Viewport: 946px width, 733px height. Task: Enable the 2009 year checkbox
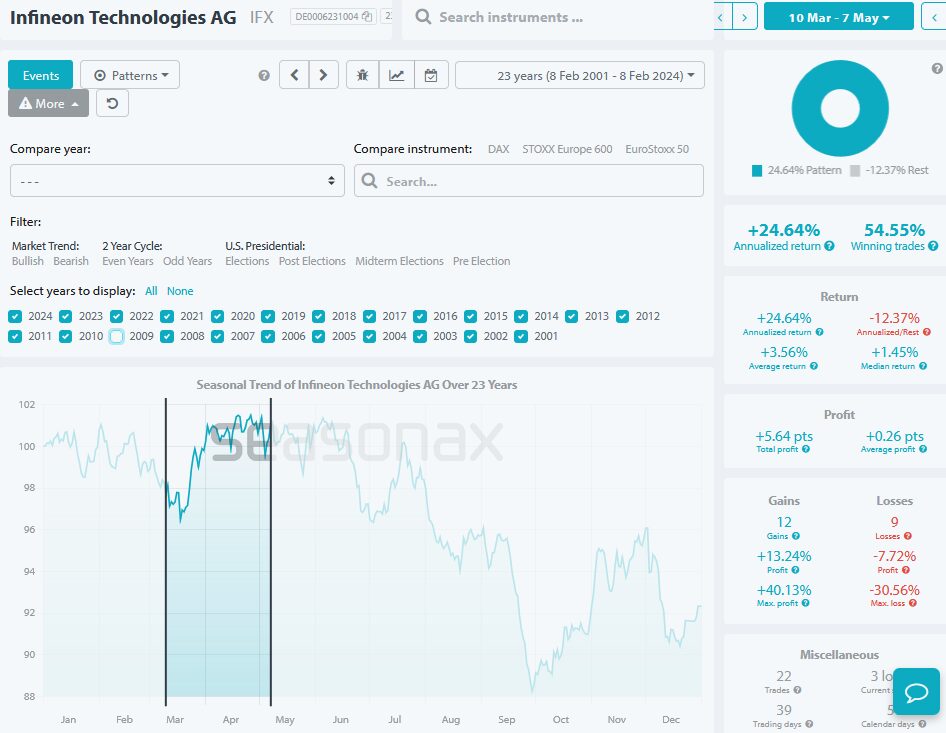tap(117, 337)
